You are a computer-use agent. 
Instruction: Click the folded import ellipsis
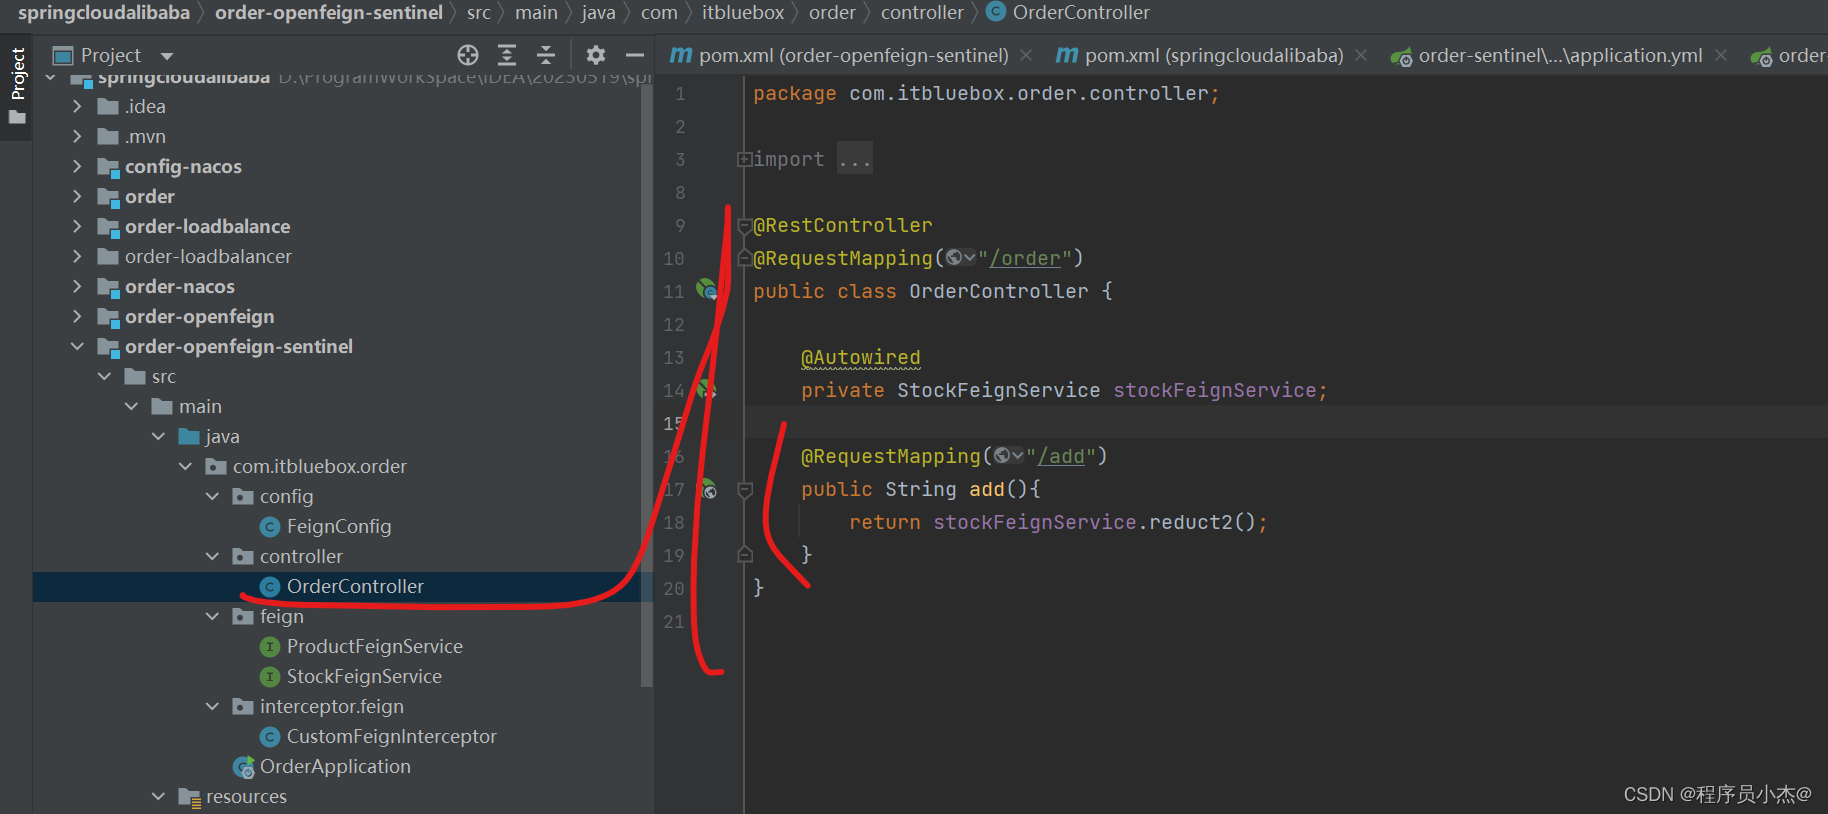(x=855, y=160)
